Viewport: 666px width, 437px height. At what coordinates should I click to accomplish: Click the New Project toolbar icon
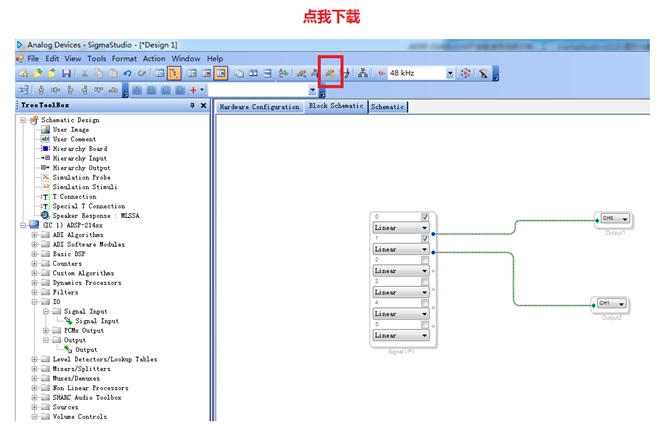pyautogui.click(x=24, y=73)
